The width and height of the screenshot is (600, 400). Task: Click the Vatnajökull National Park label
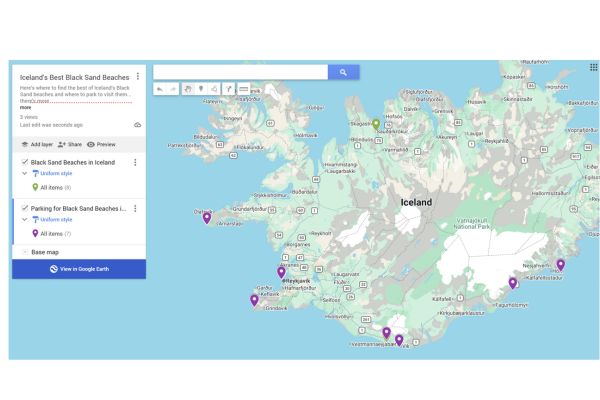tap(471, 224)
